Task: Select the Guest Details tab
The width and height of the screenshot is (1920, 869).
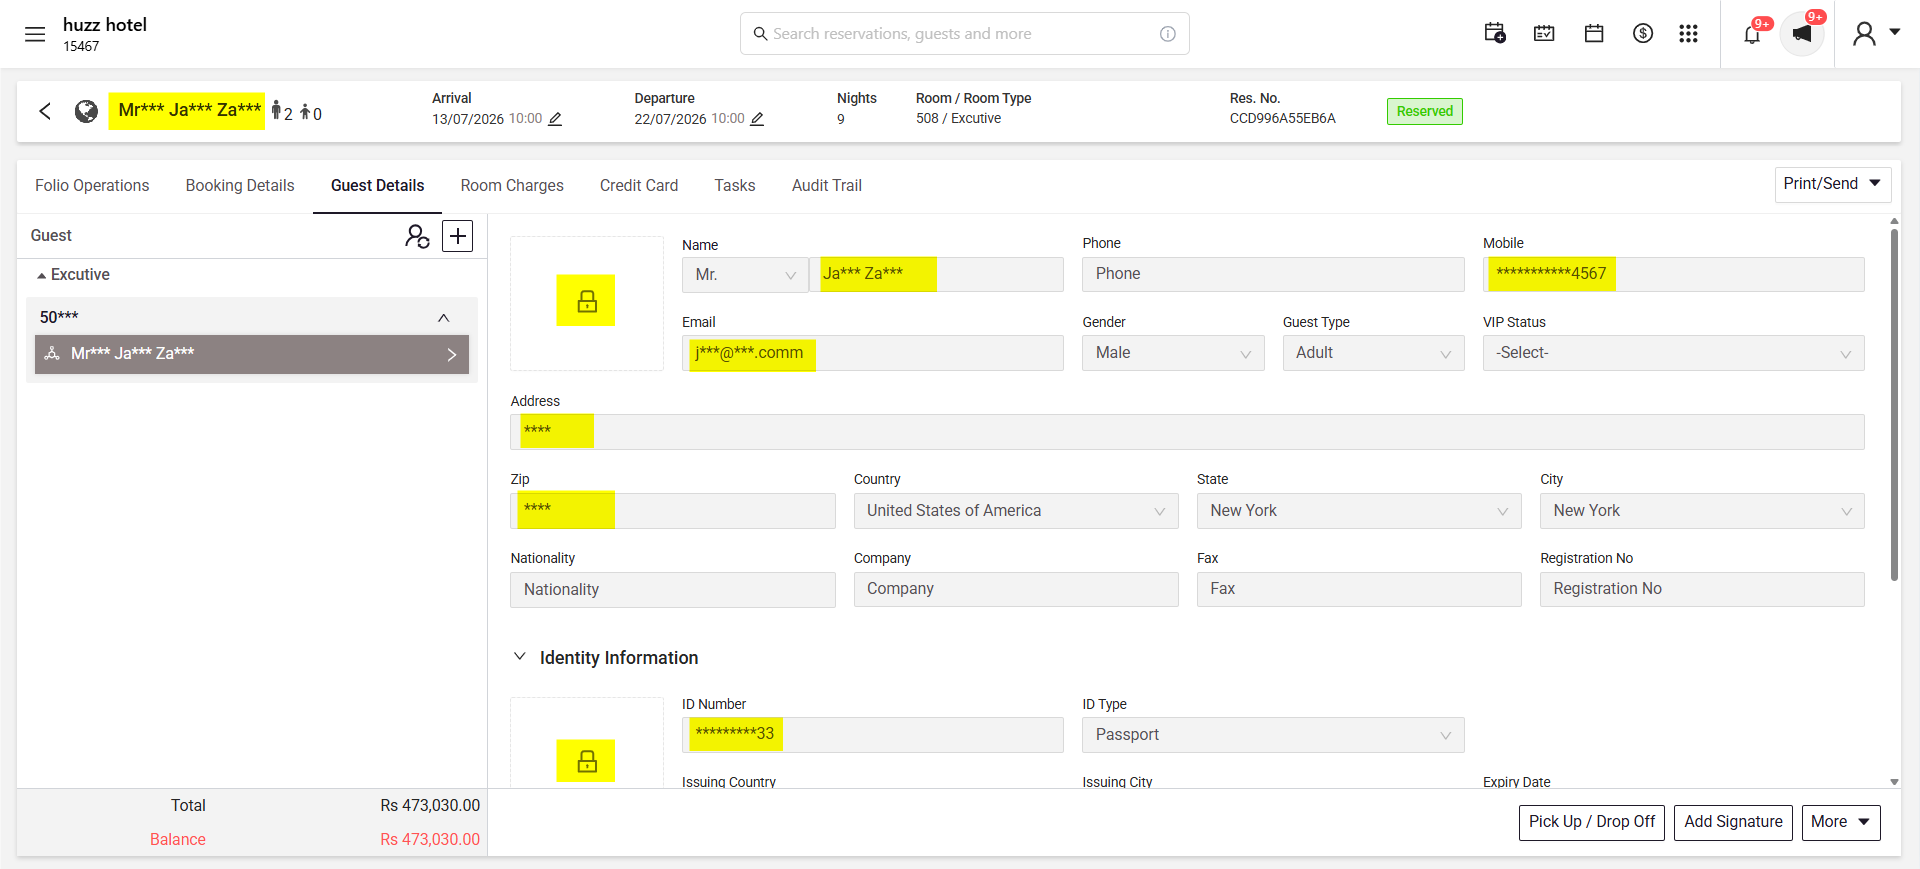Action: tap(378, 186)
